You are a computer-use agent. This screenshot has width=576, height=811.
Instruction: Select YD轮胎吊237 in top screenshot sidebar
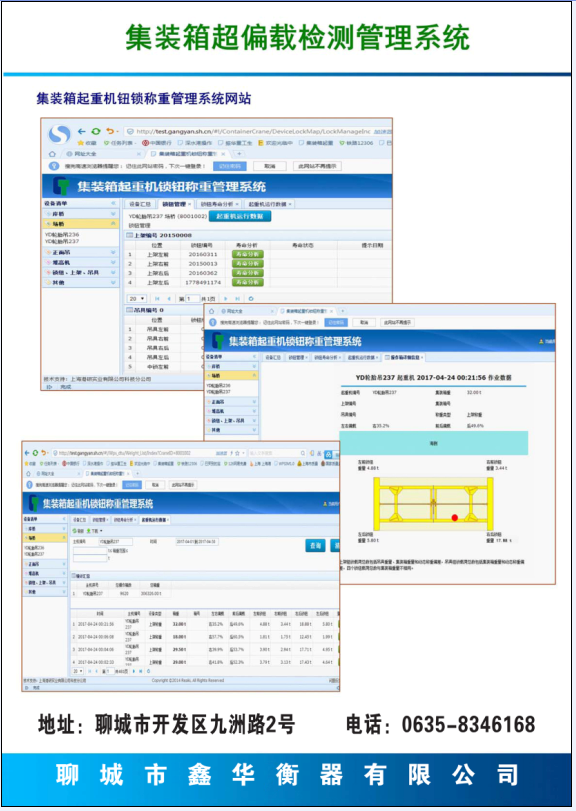pos(62,241)
